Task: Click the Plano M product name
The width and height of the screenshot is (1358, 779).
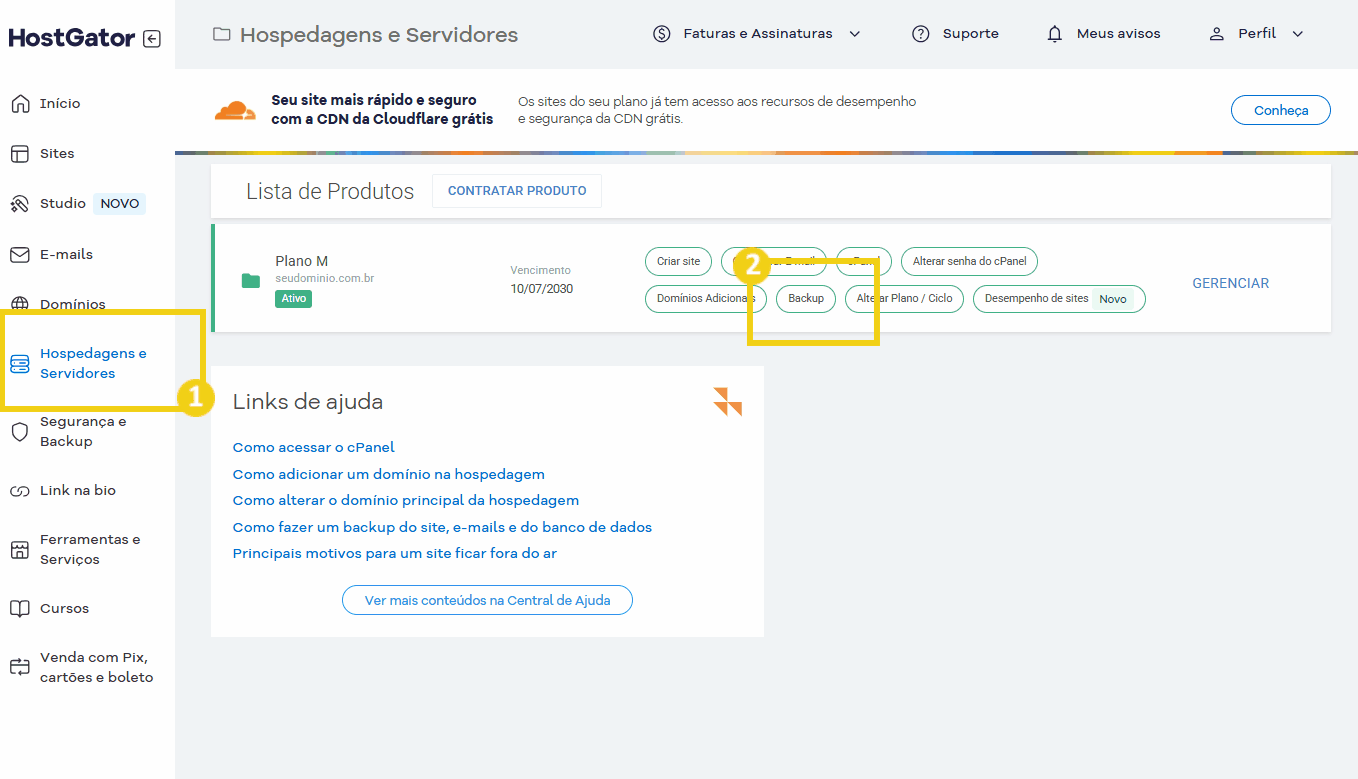Action: 302,262
